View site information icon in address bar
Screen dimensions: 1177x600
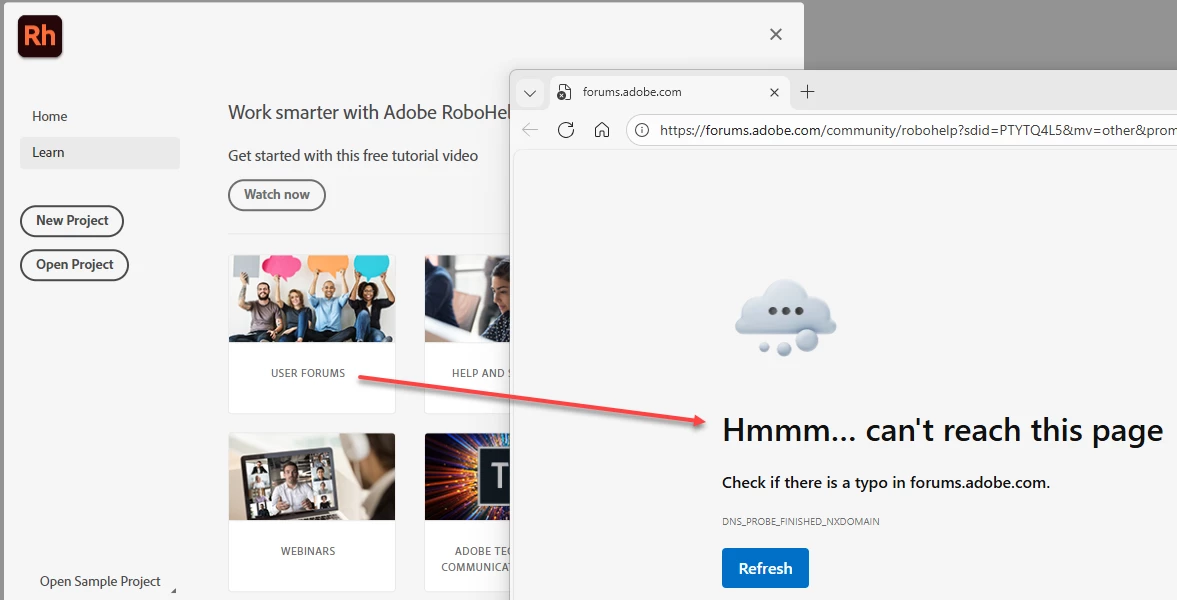pyautogui.click(x=642, y=131)
